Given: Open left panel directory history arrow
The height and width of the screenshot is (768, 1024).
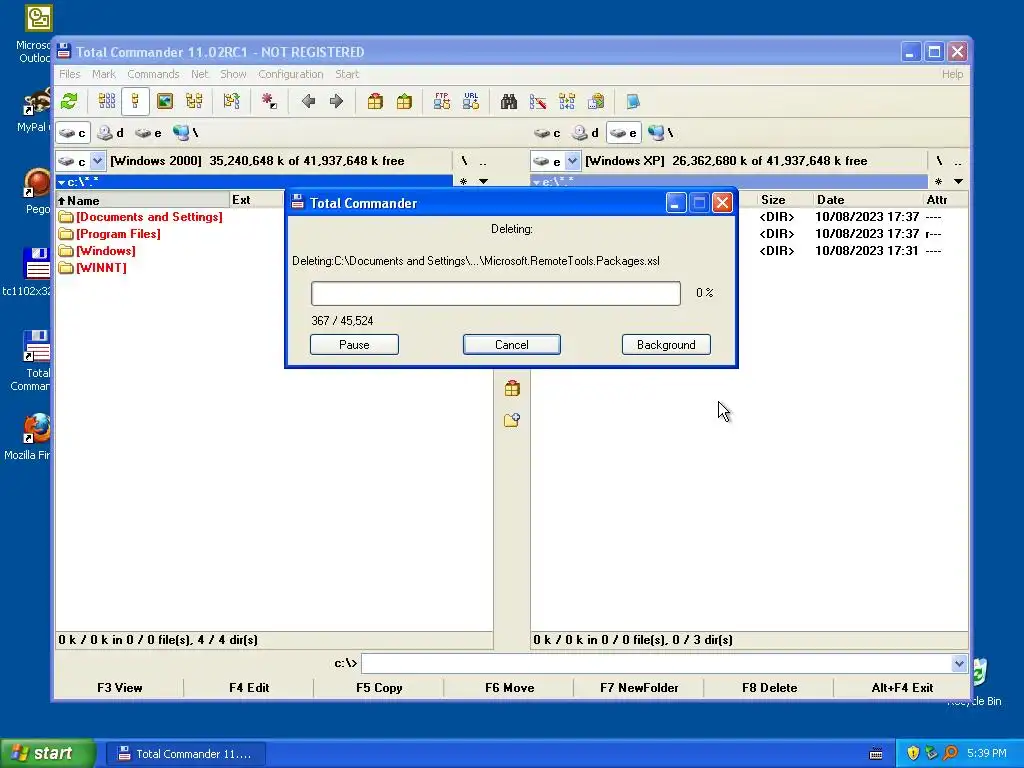Looking at the screenshot, I should click(483, 182).
